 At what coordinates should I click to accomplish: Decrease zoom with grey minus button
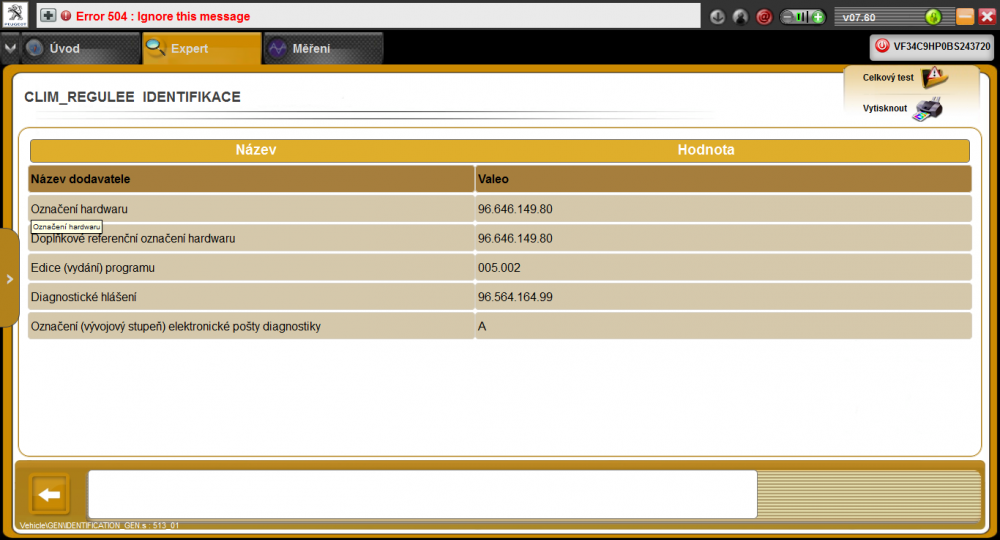pos(787,17)
